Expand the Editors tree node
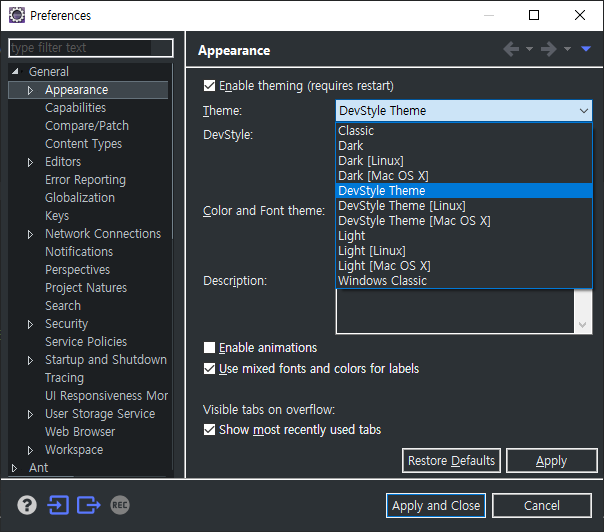This screenshot has width=604, height=532. (x=30, y=162)
